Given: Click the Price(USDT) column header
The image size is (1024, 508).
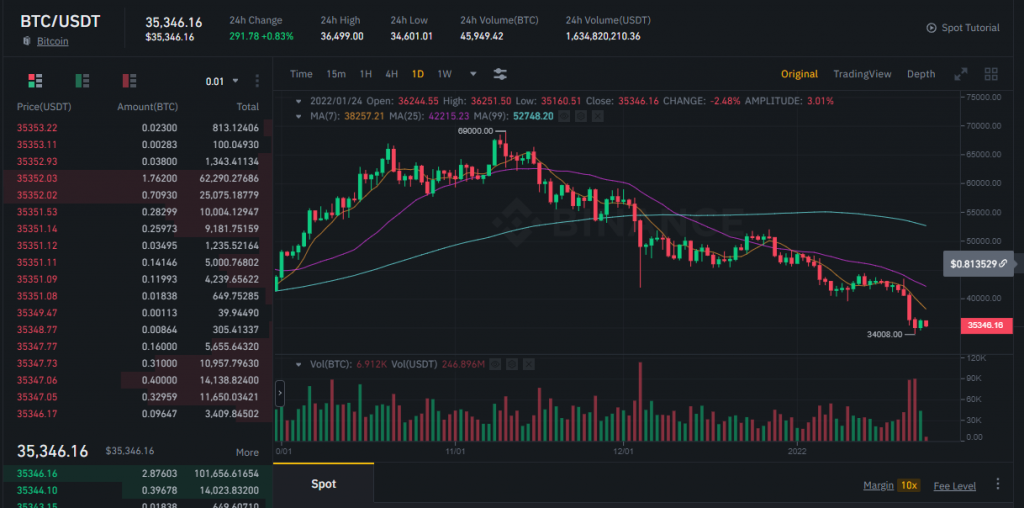Looking at the screenshot, I should pyautogui.click(x=44, y=106).
